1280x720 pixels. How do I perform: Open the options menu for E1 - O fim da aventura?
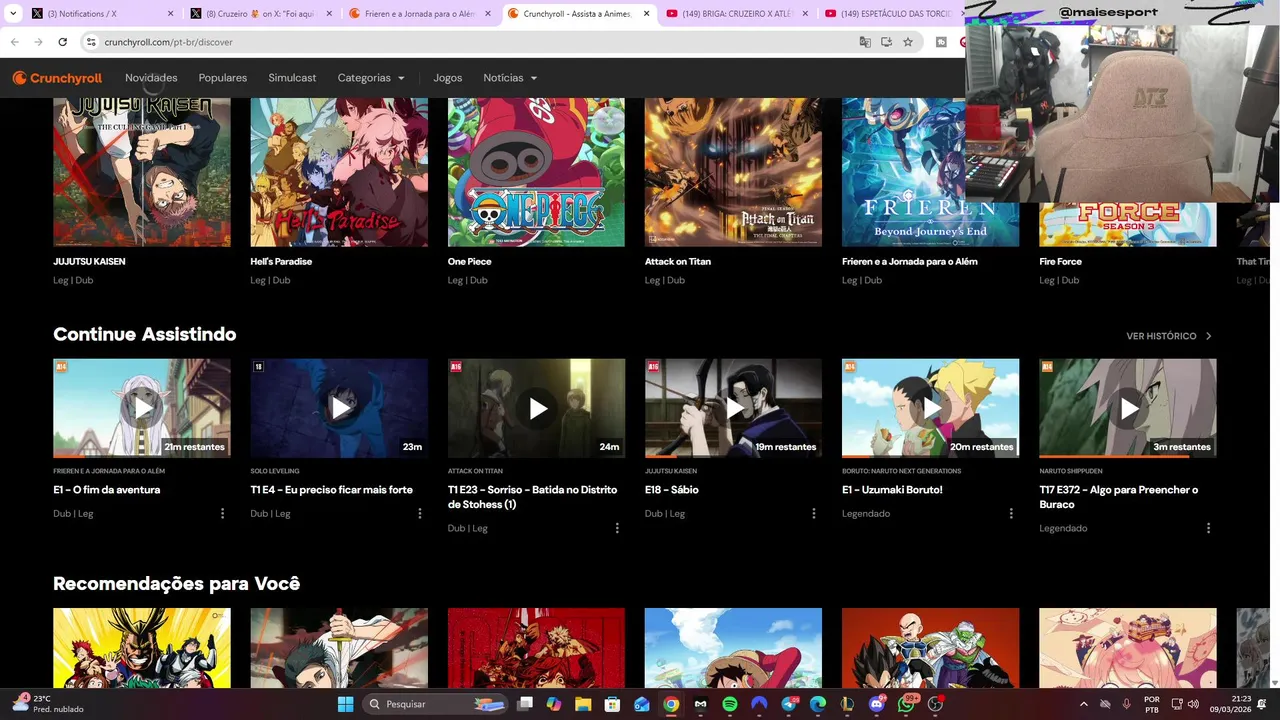pos(222,513)
